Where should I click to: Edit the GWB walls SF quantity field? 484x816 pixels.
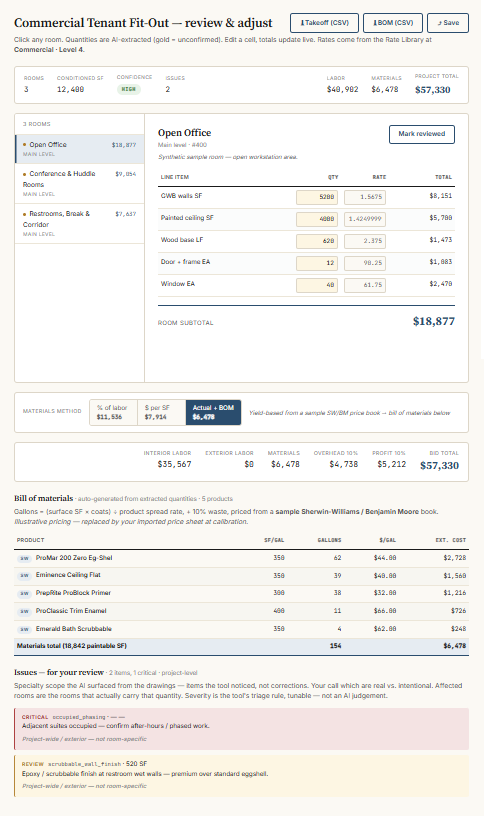pyautogui.click(x=317, y=197)
